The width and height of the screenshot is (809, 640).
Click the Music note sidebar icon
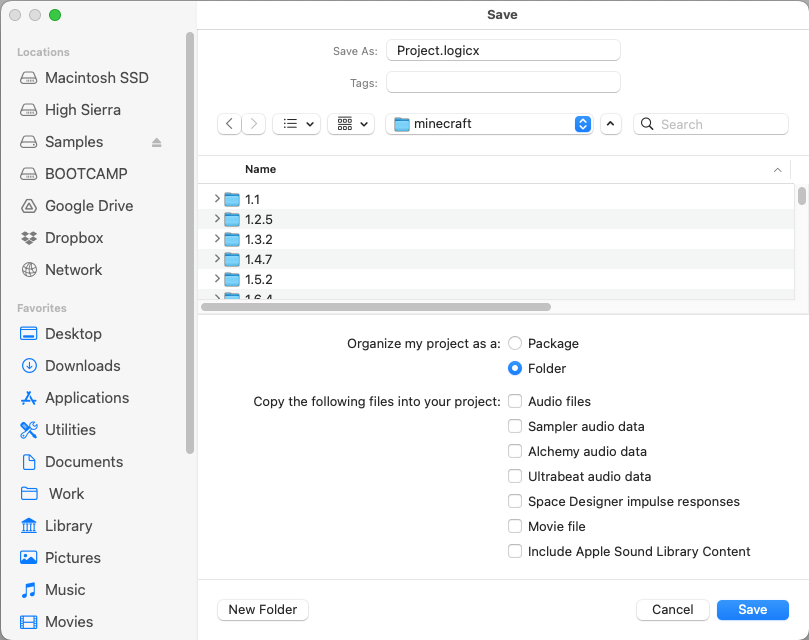pos(28,590)
